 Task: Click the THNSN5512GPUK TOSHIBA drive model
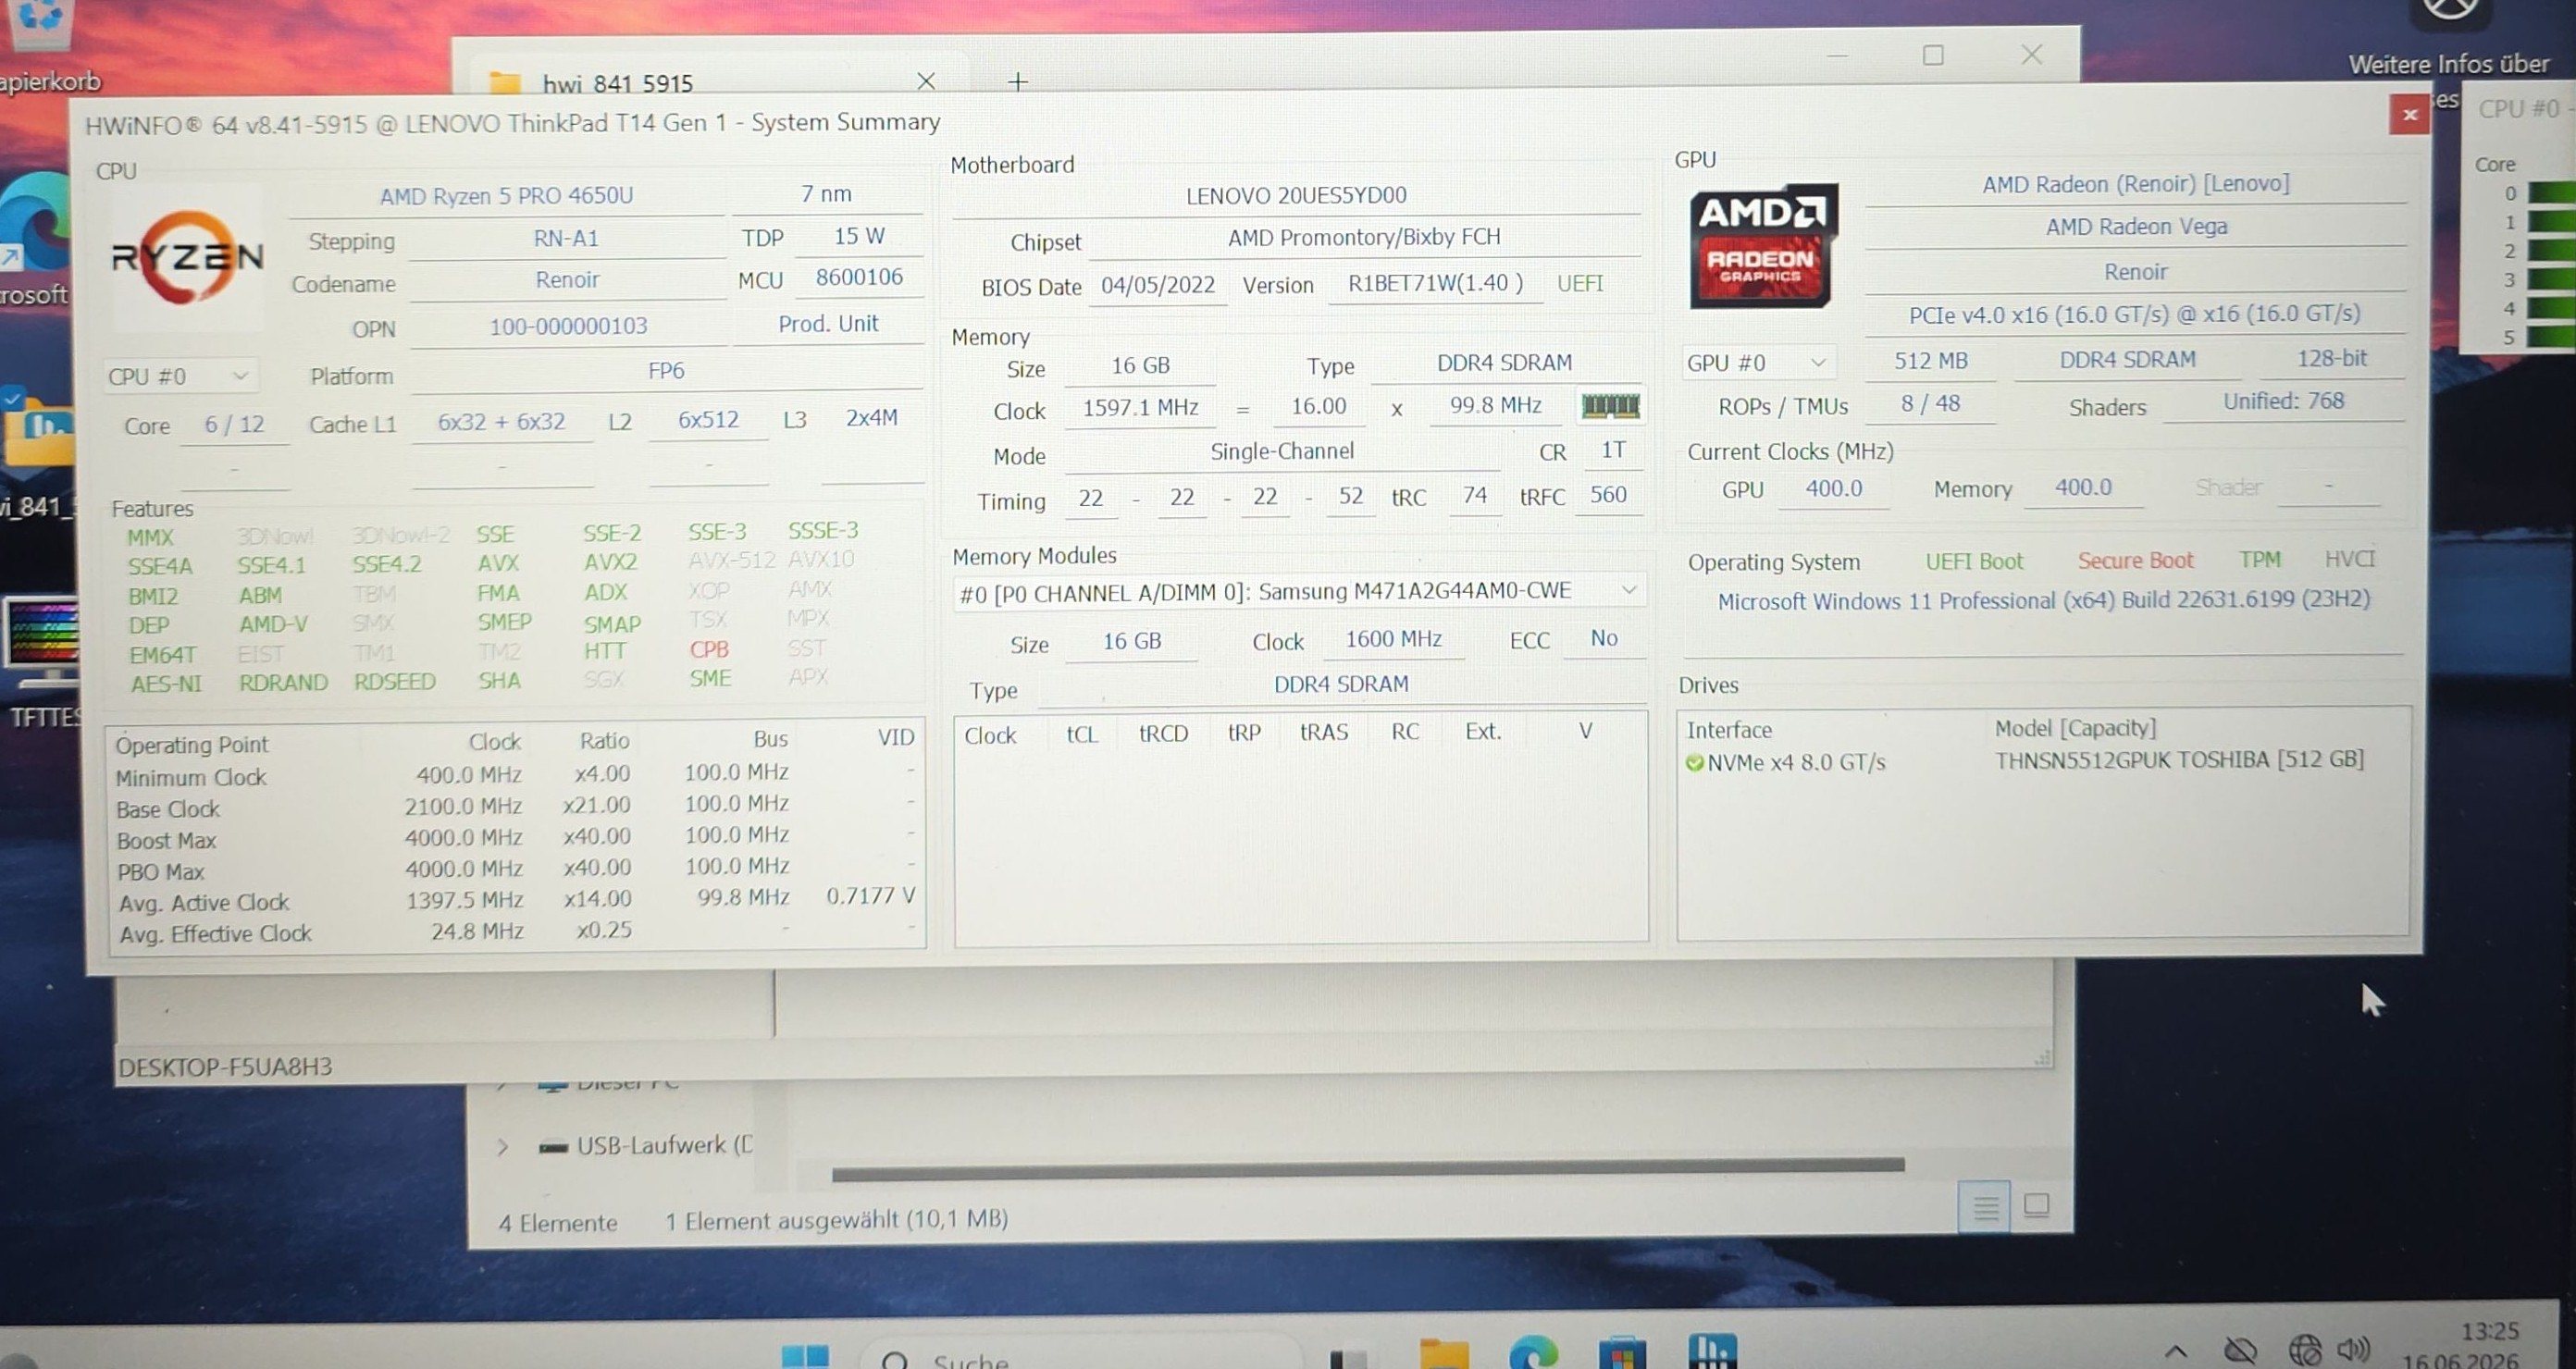(x=2179, y=759)
